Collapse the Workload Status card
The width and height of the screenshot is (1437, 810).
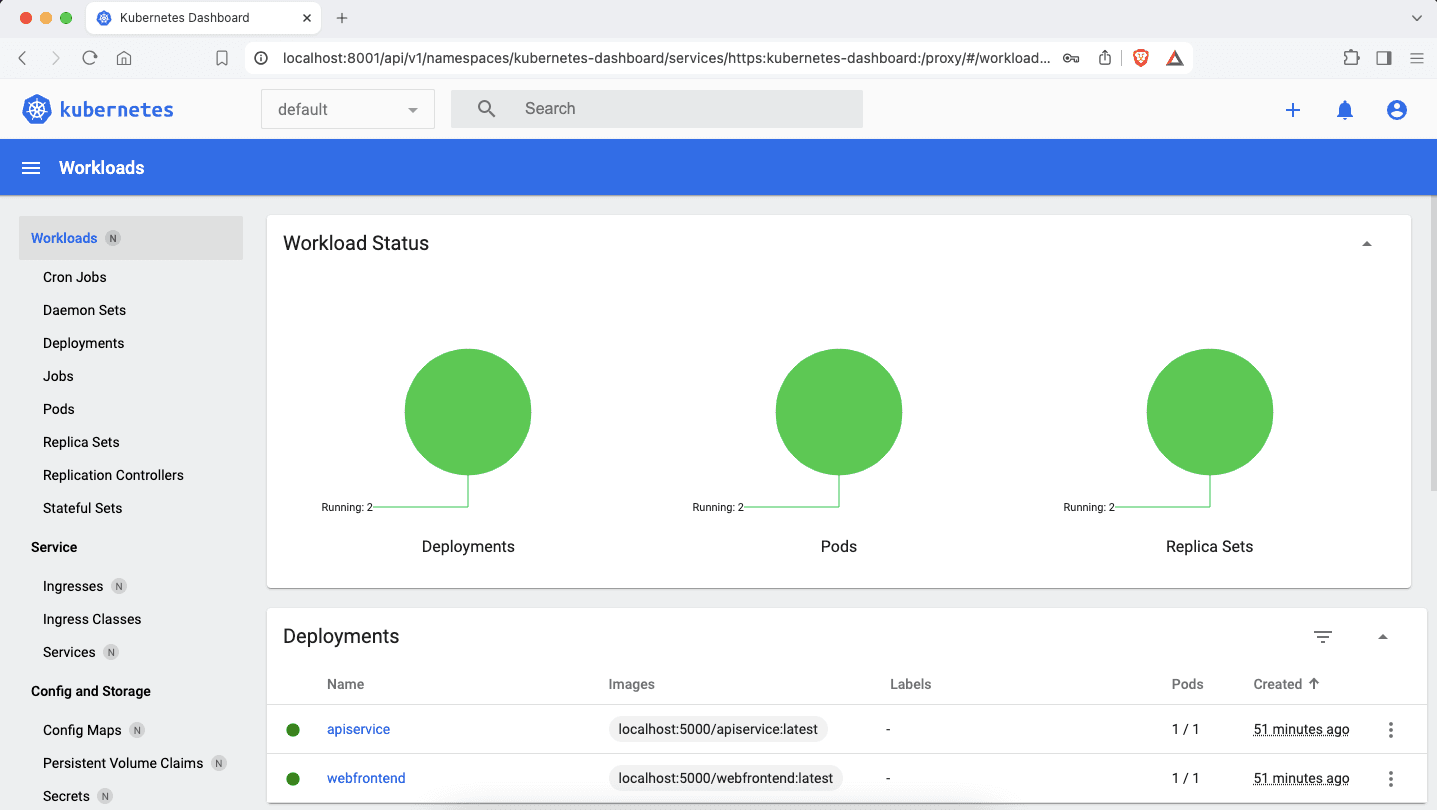point(1367,244)
